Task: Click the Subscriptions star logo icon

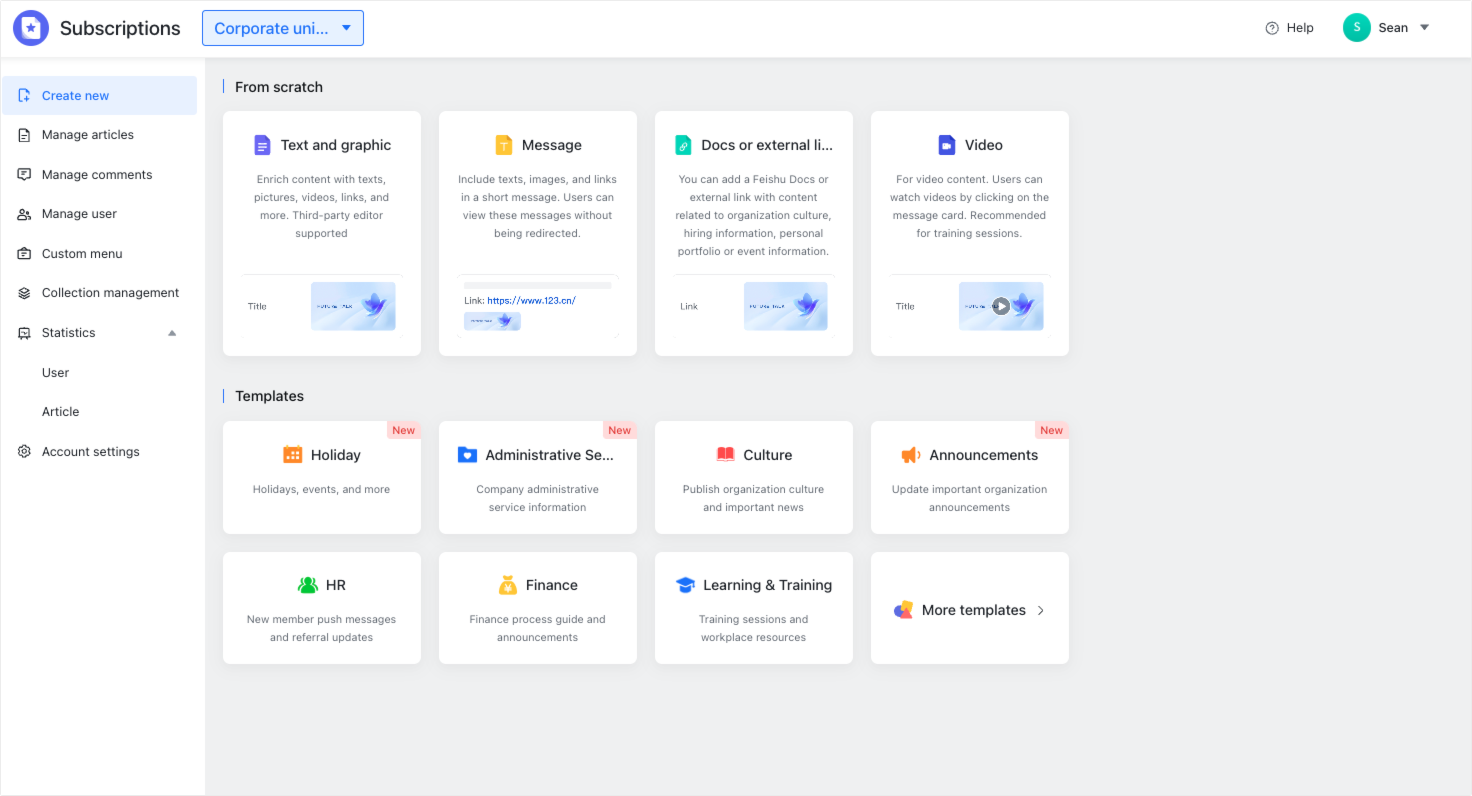Action: (31, 28)
